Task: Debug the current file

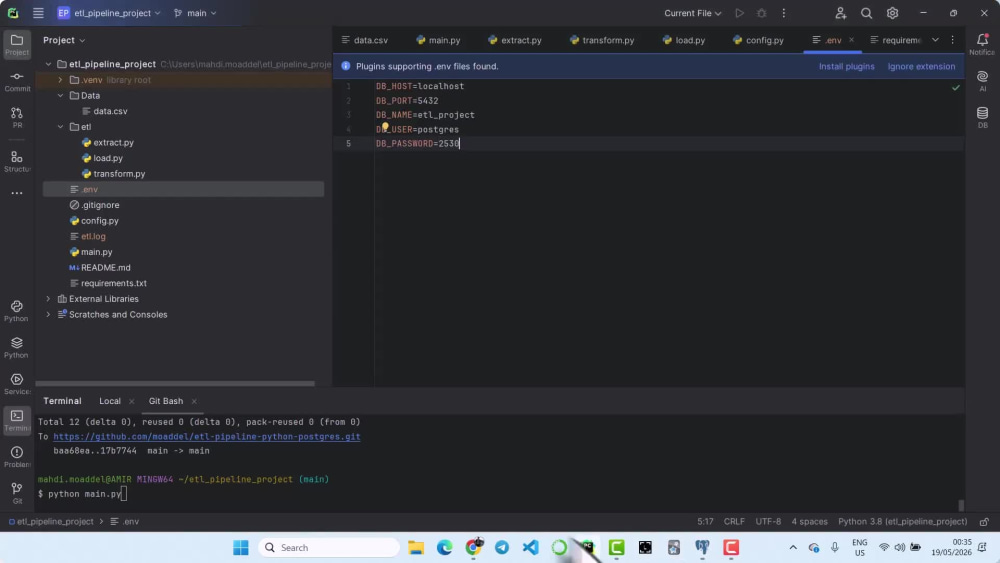Action: [761, 13]
